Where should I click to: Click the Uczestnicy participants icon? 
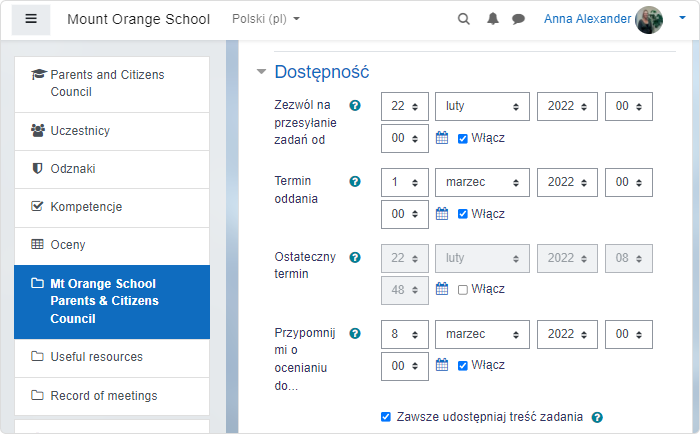click(x=38, y=130)
